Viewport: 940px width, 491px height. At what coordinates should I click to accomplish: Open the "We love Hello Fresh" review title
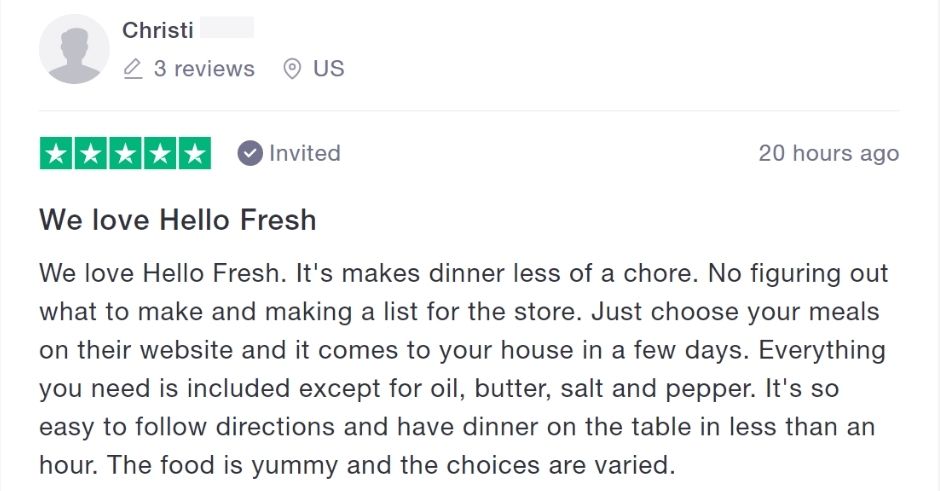click(x=177, y=219)
